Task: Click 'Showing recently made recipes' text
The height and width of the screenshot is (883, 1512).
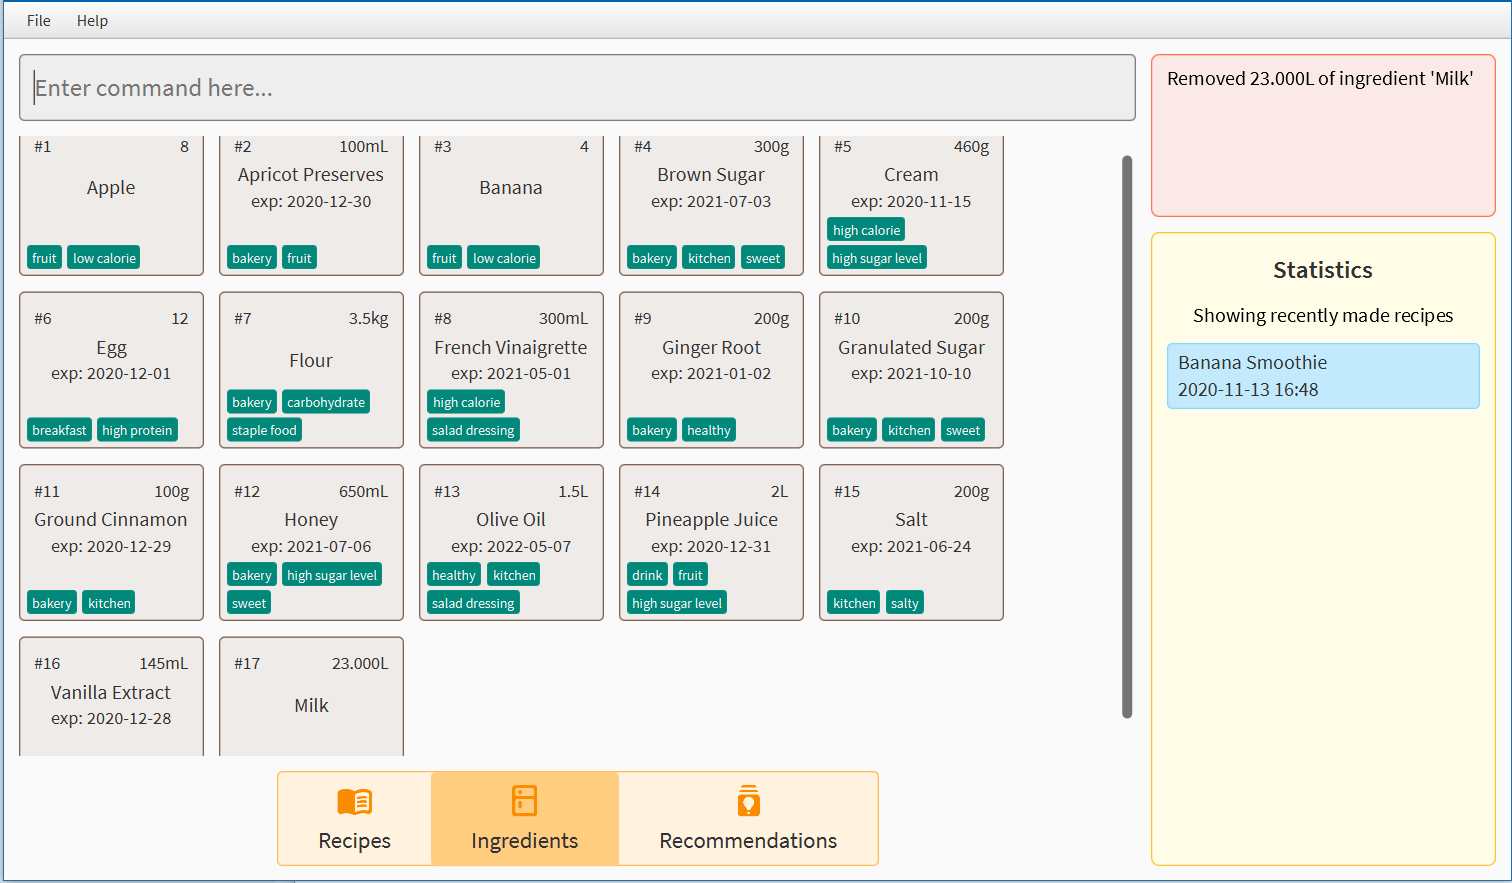Action: [x=1323, y=315]
